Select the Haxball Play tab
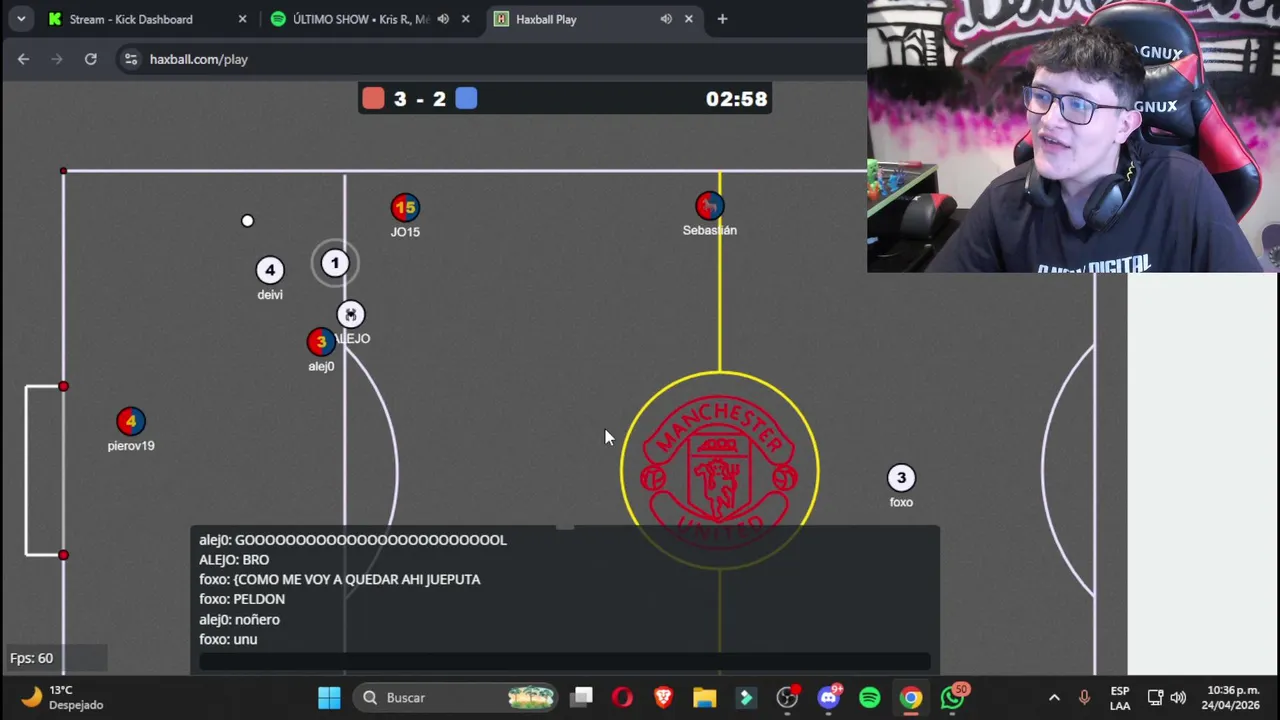This screenshot has height=720, width=1280. 546,19
